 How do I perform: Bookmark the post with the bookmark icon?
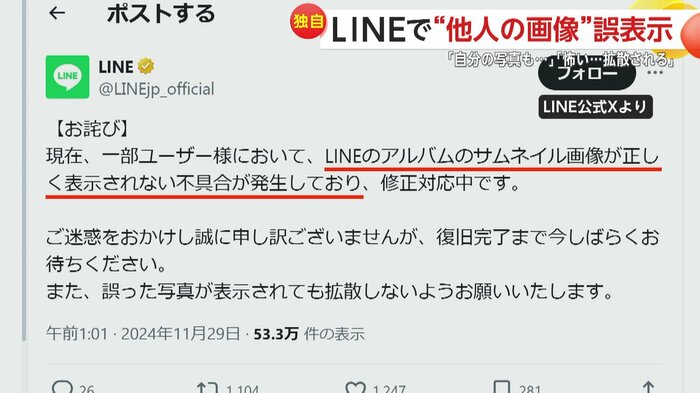pos(501,388)
